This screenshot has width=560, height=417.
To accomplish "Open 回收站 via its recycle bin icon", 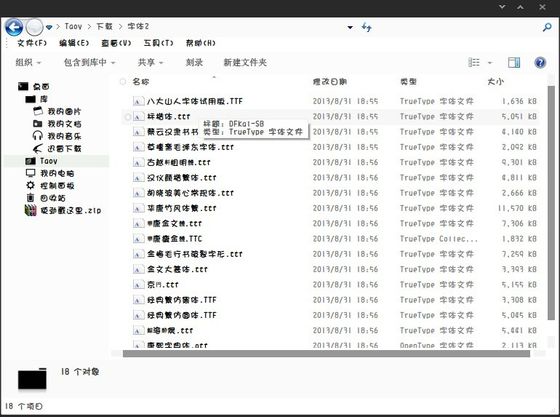I will point(30,197).
